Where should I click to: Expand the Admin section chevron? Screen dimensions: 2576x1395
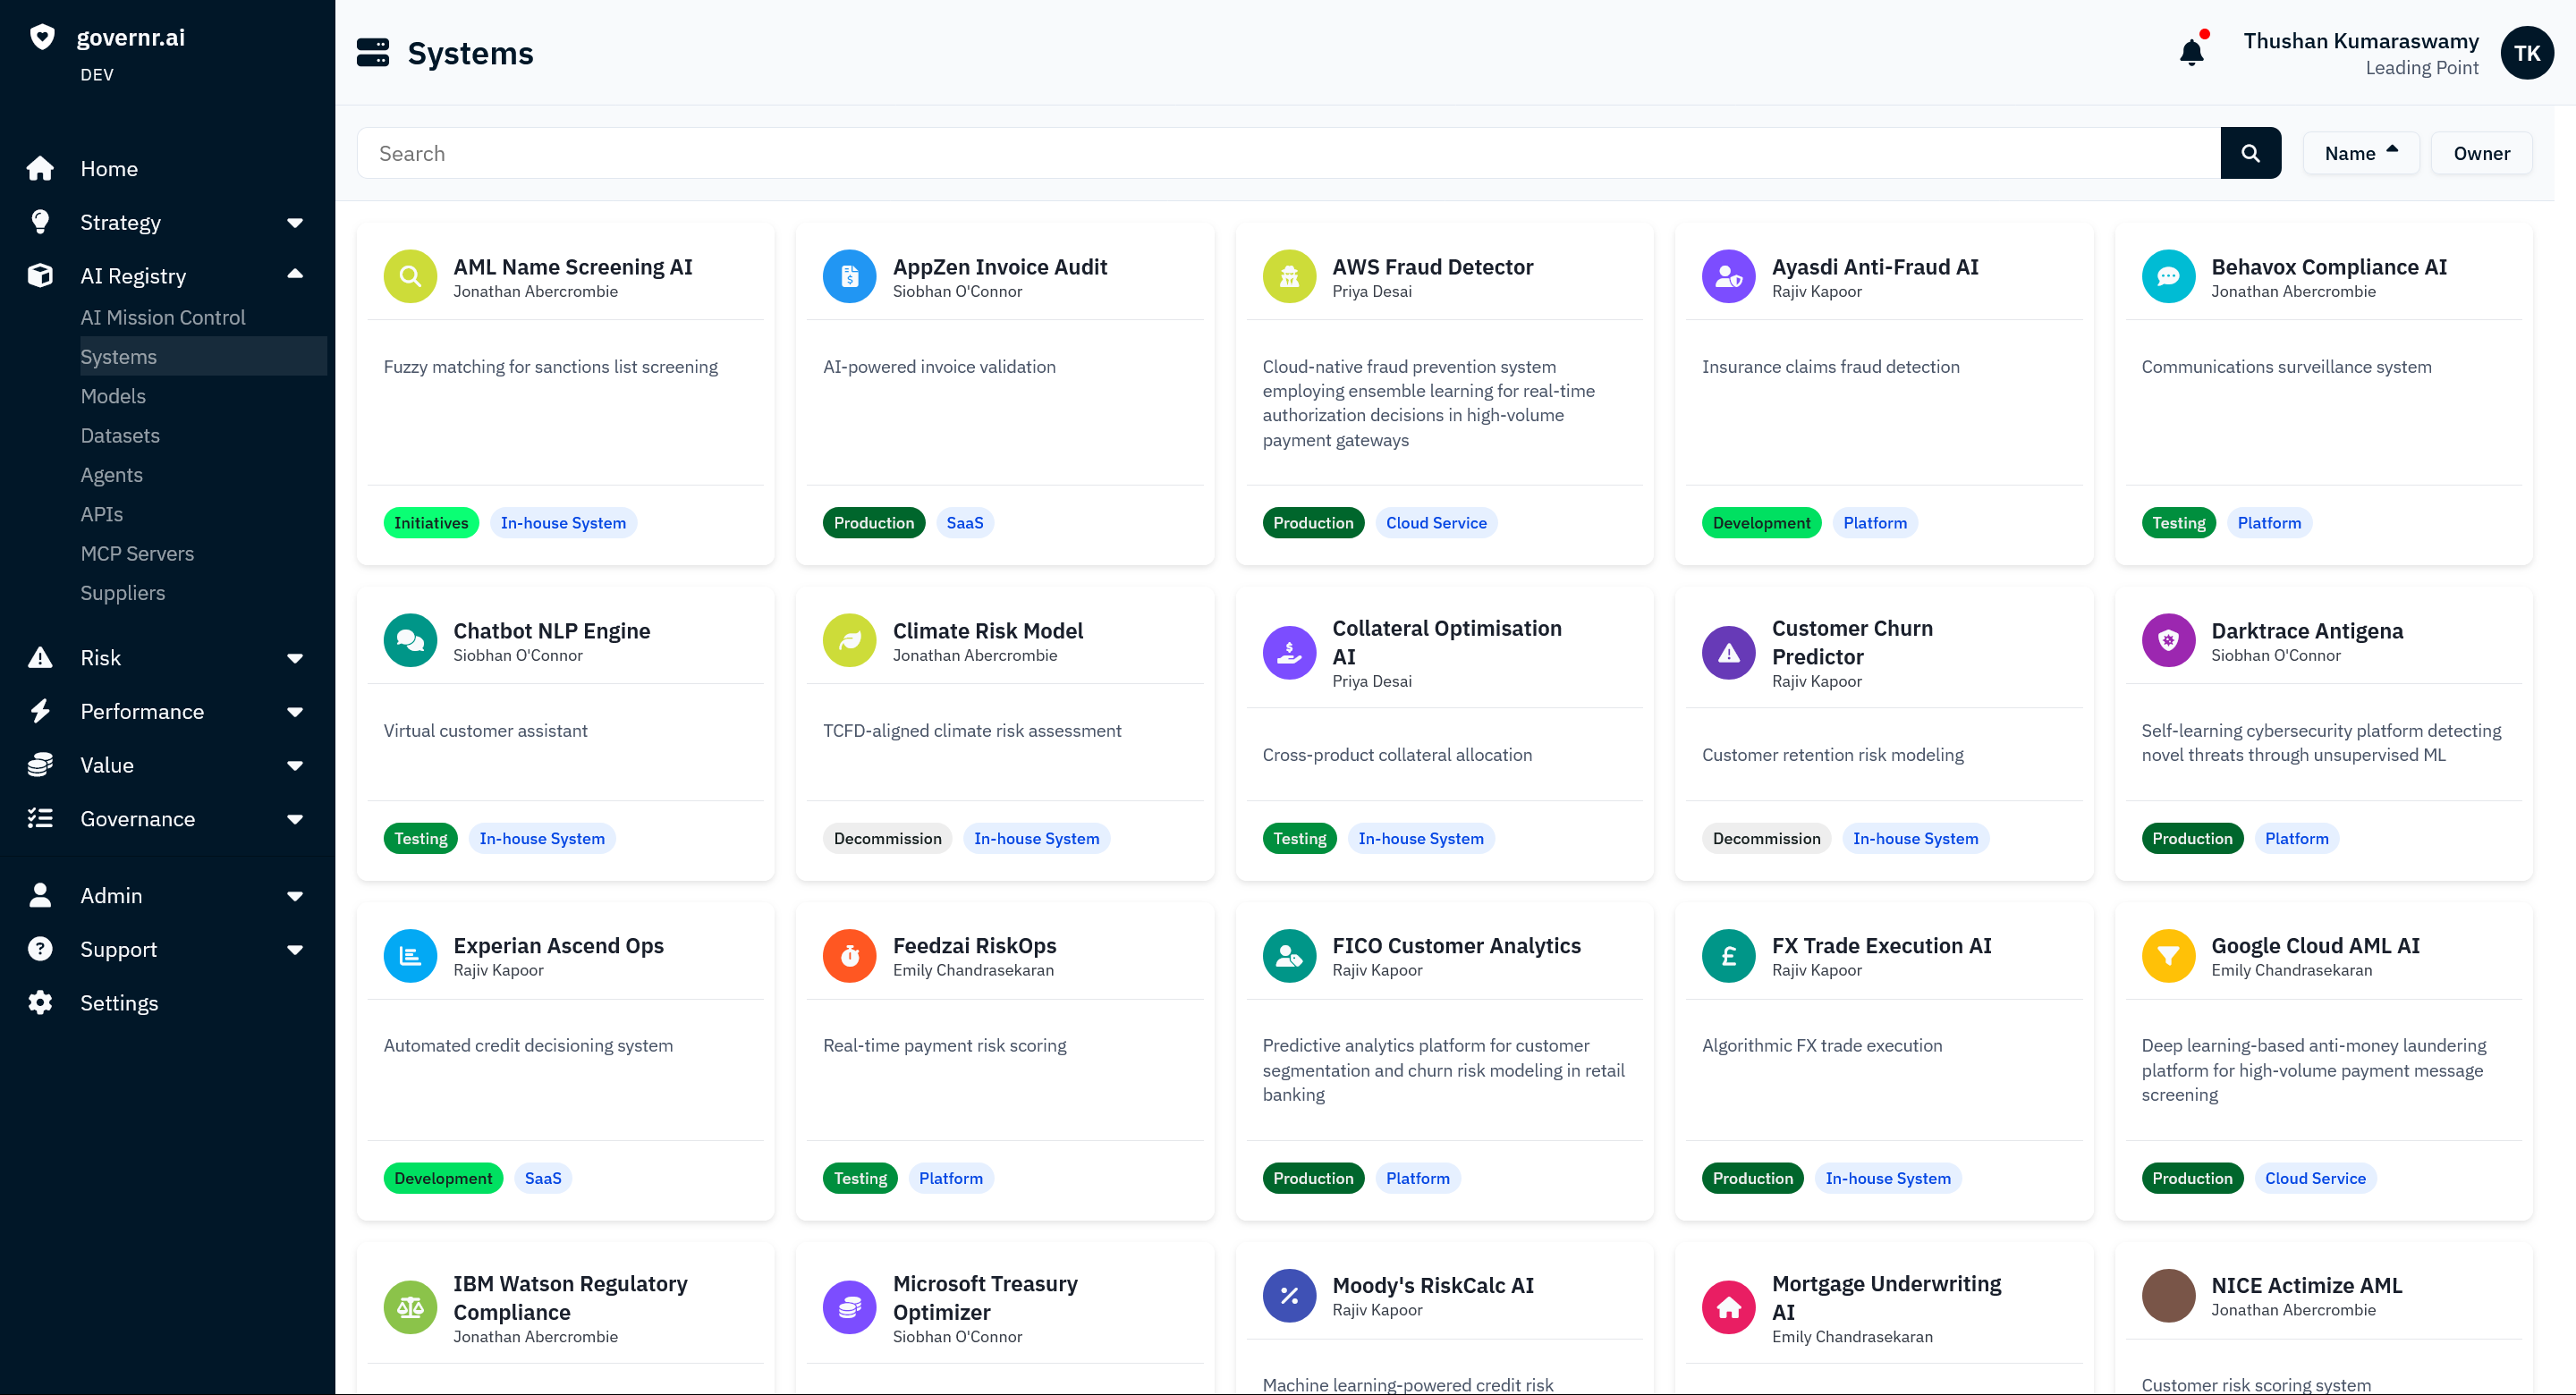coord(295,895)
